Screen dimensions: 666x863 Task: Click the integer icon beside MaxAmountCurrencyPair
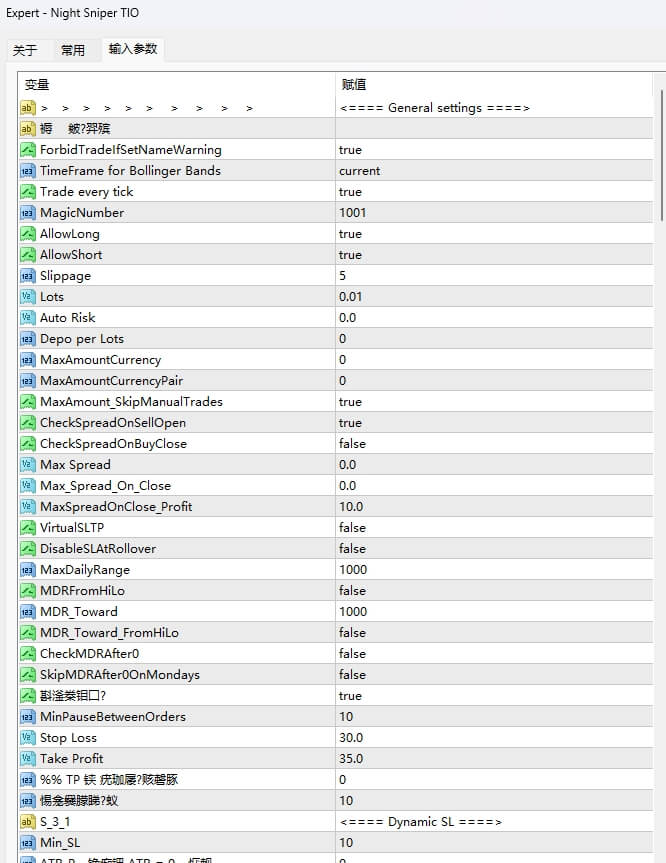coord(28,380)
